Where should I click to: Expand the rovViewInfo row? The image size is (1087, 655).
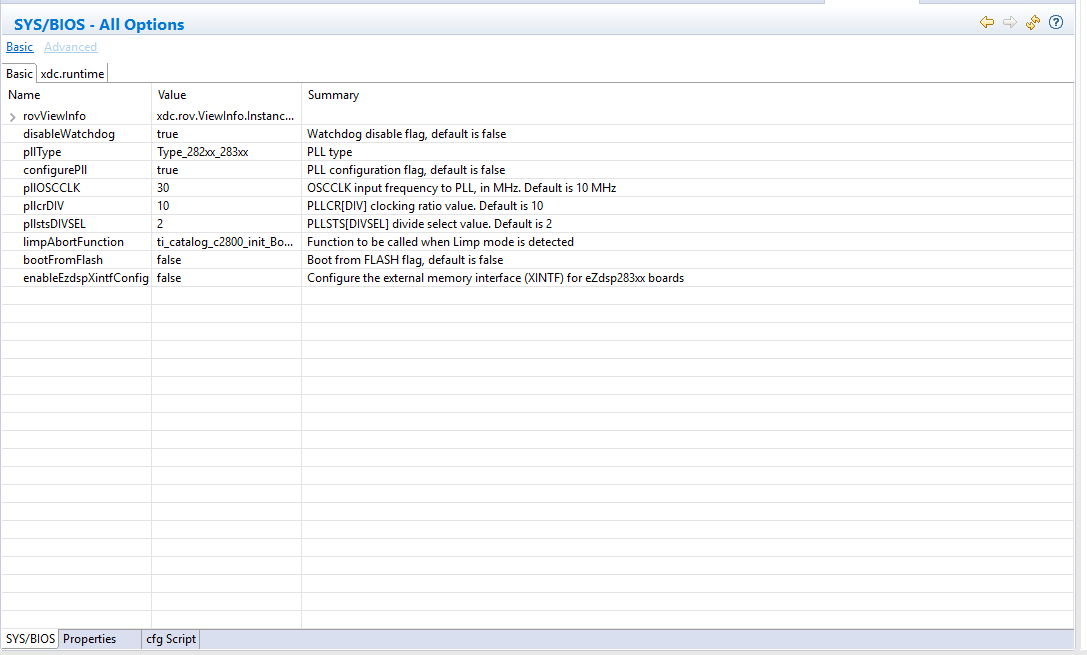click(x=12, y=117)
